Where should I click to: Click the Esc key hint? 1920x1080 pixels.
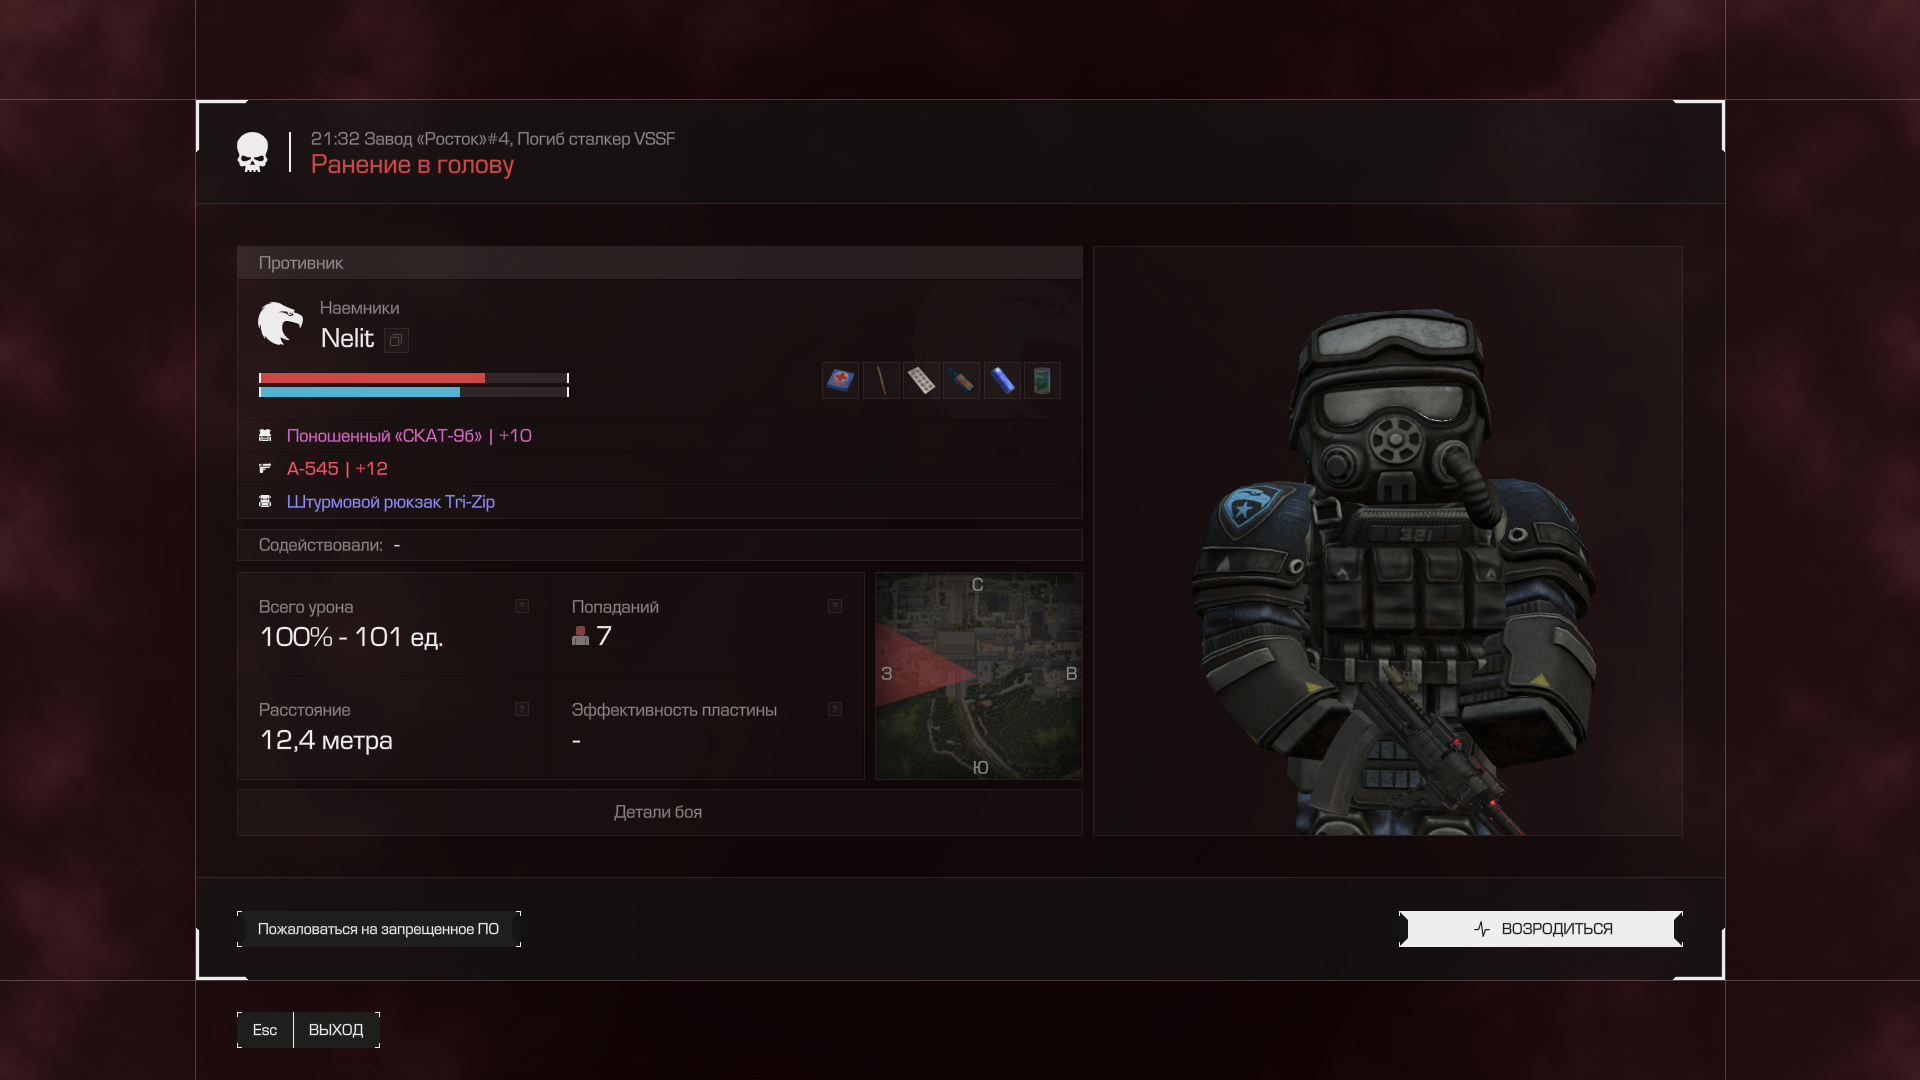point(265,1030)
